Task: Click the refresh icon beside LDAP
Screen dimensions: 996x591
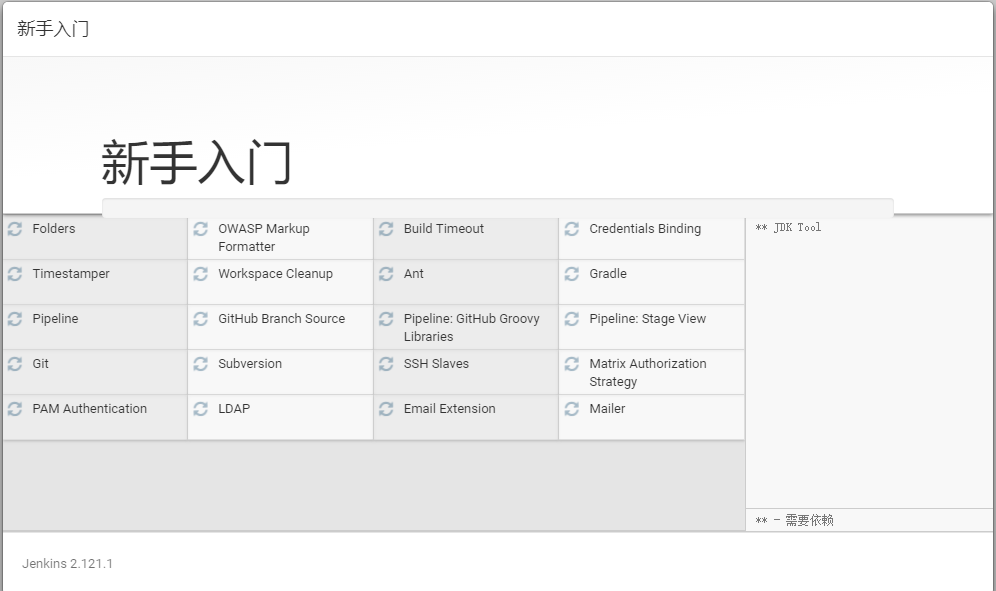Action: pos(201,409)
